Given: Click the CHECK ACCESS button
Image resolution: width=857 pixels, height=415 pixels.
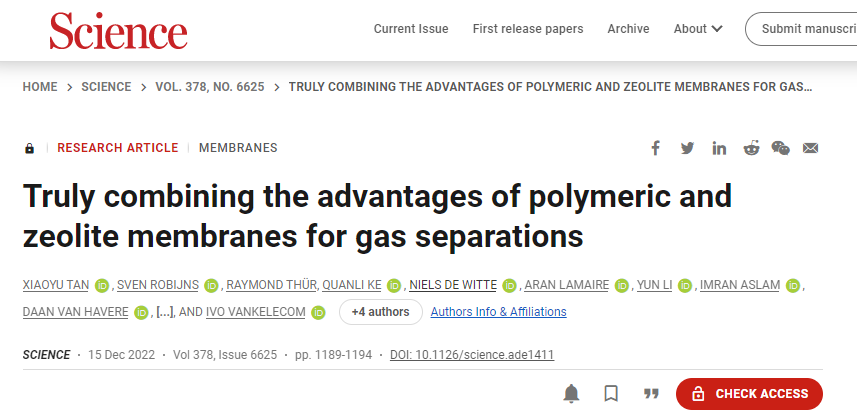Looking at the screenshot, I should 749,394.
